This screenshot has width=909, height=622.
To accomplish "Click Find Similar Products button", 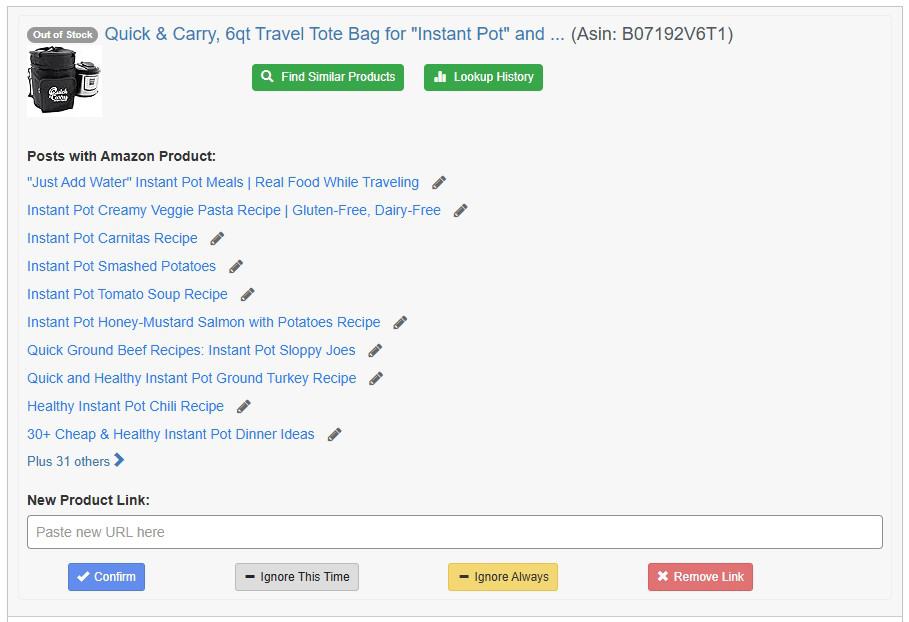I will coord(328,77).
